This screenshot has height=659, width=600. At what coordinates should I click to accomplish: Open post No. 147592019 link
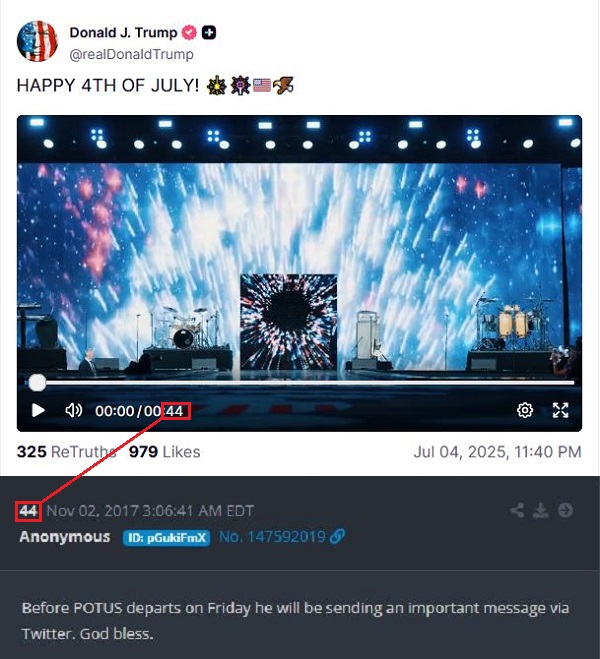pyautogui.click(x=282, y=537)
